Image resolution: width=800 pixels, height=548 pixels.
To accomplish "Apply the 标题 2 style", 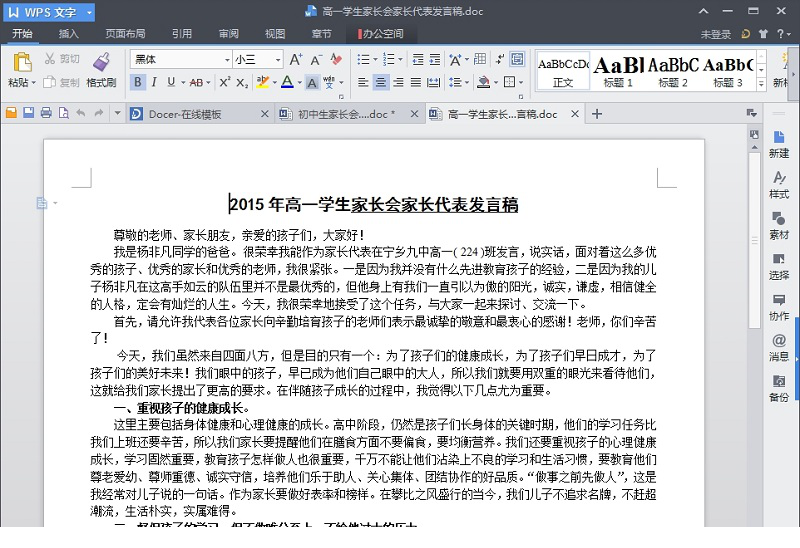I will point(673,71).
